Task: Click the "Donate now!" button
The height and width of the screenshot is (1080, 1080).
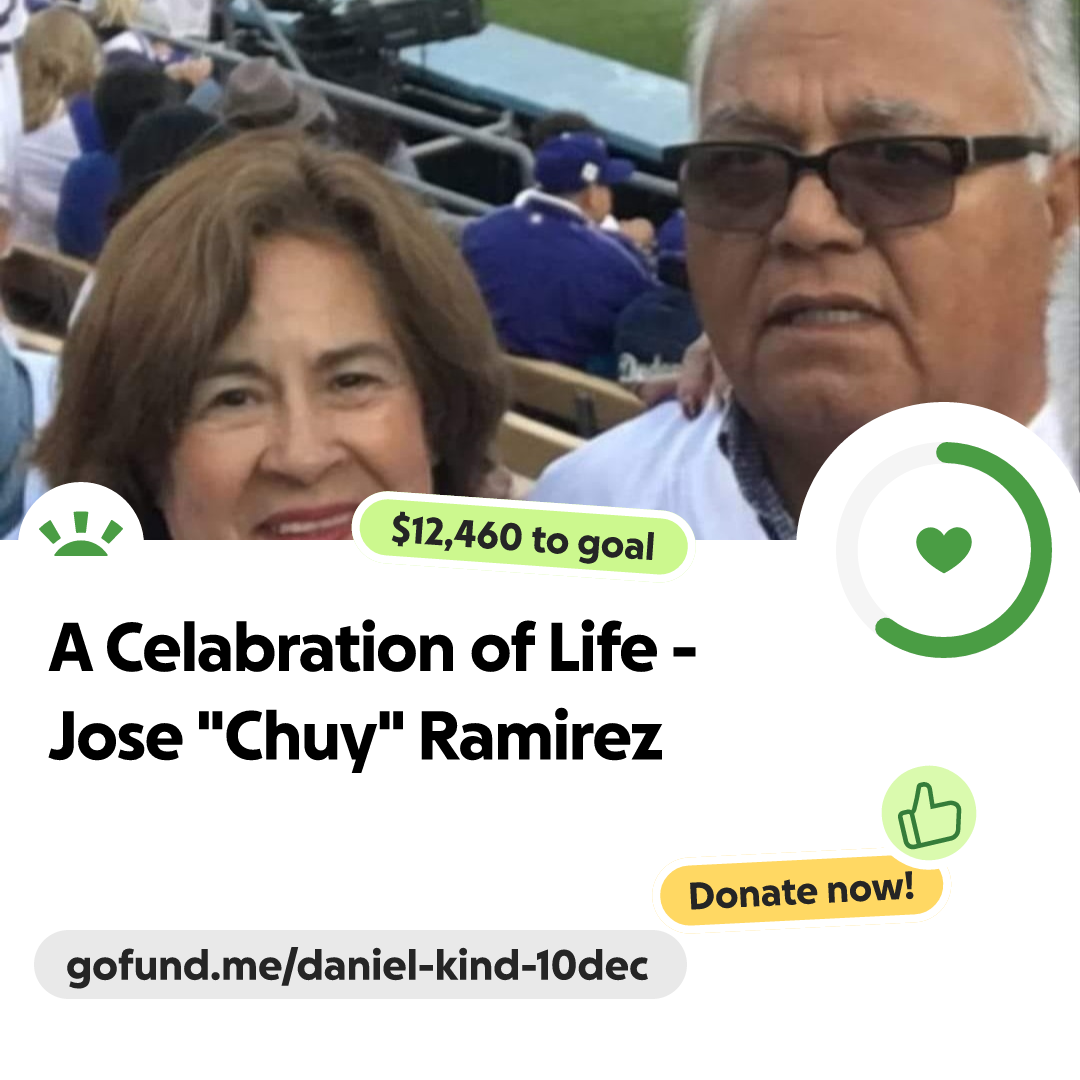Action: [801, 891]
